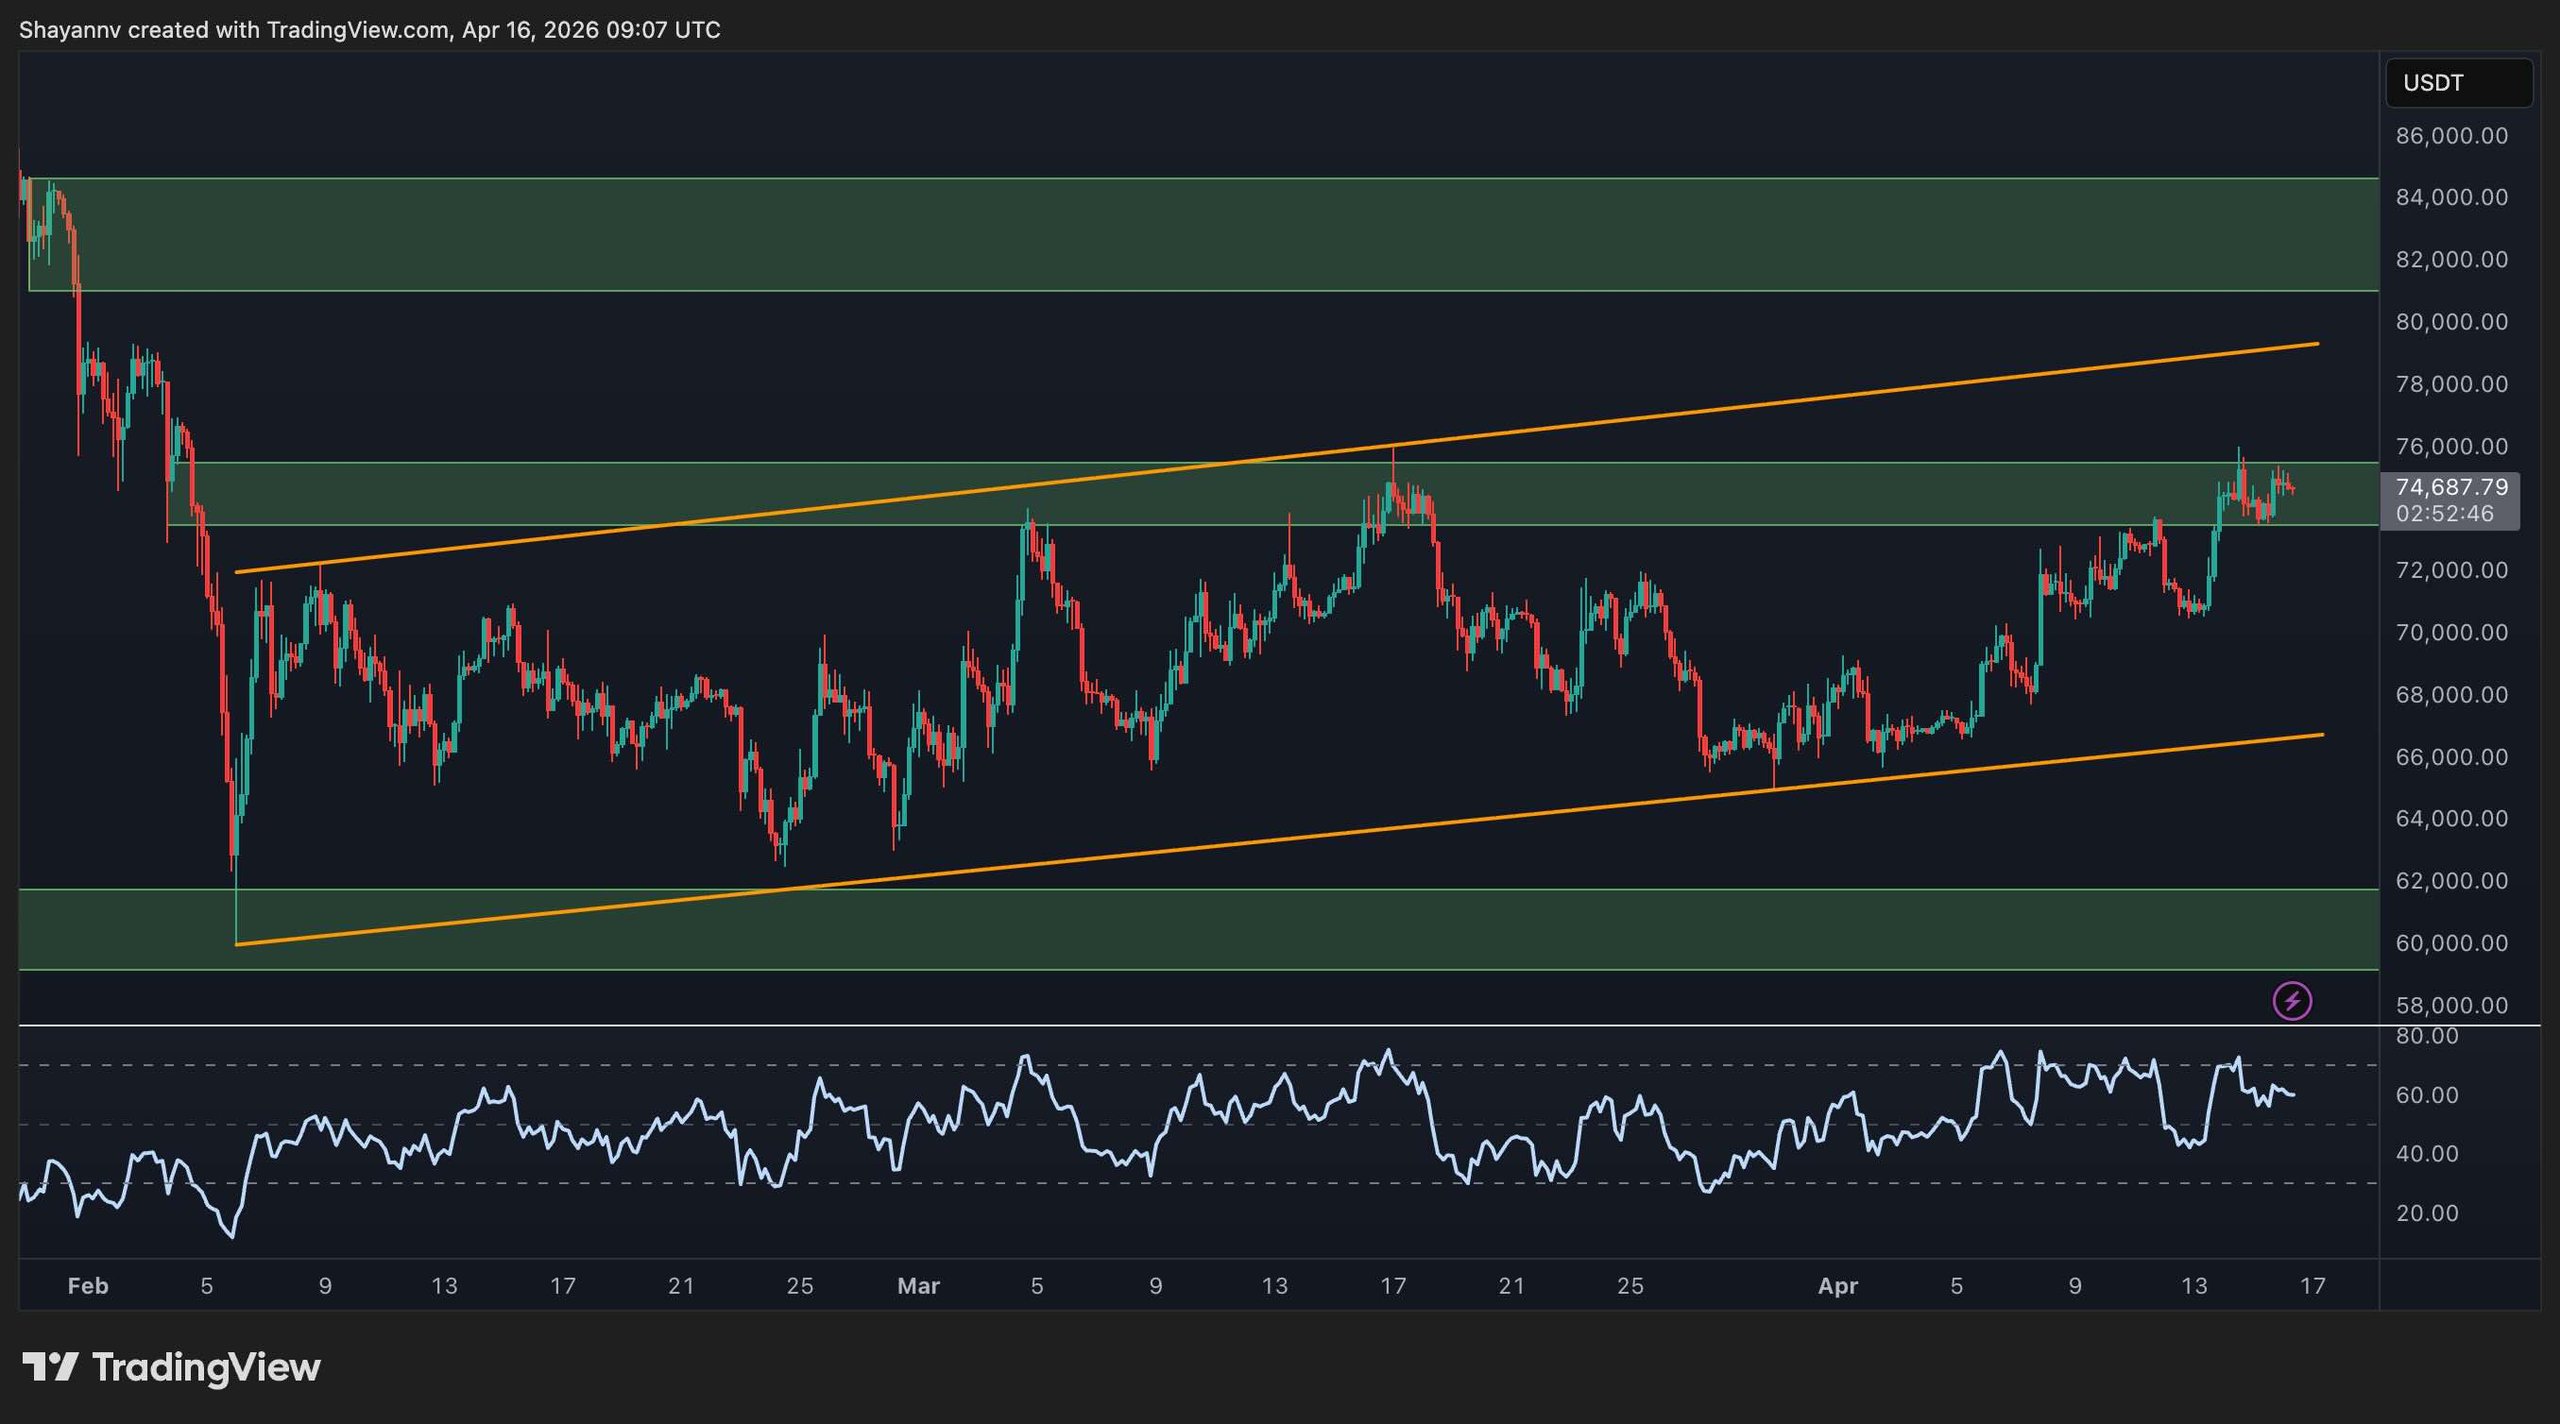
Task: Select the lower orange channel trendline
Action: coord(1200,850)
